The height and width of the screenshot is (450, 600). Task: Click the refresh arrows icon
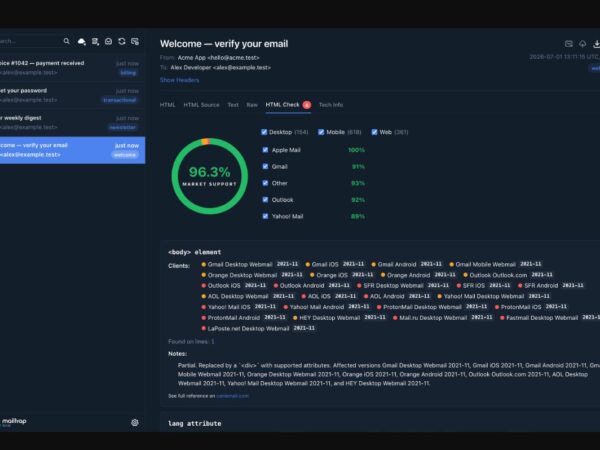coord(122,41)
